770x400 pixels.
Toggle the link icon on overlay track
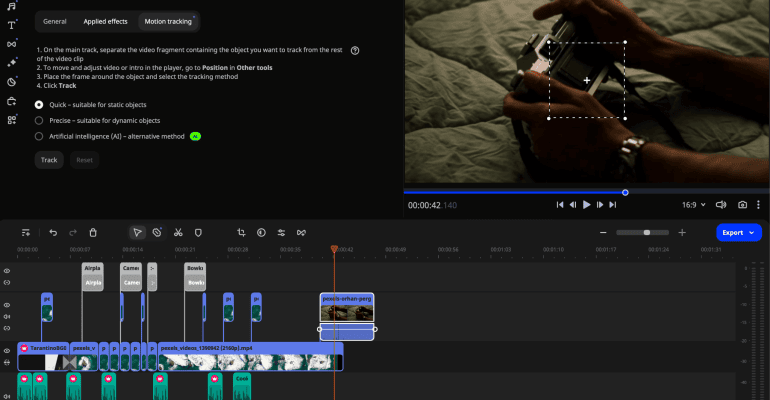(7, 328)
